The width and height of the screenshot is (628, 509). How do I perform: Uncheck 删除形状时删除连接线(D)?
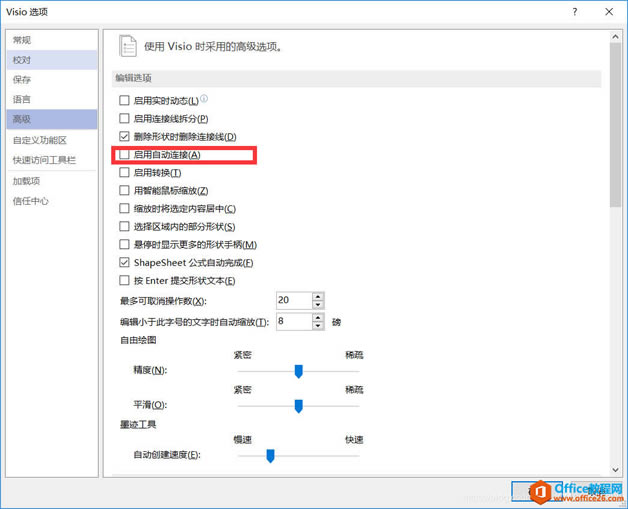point(124,137)
